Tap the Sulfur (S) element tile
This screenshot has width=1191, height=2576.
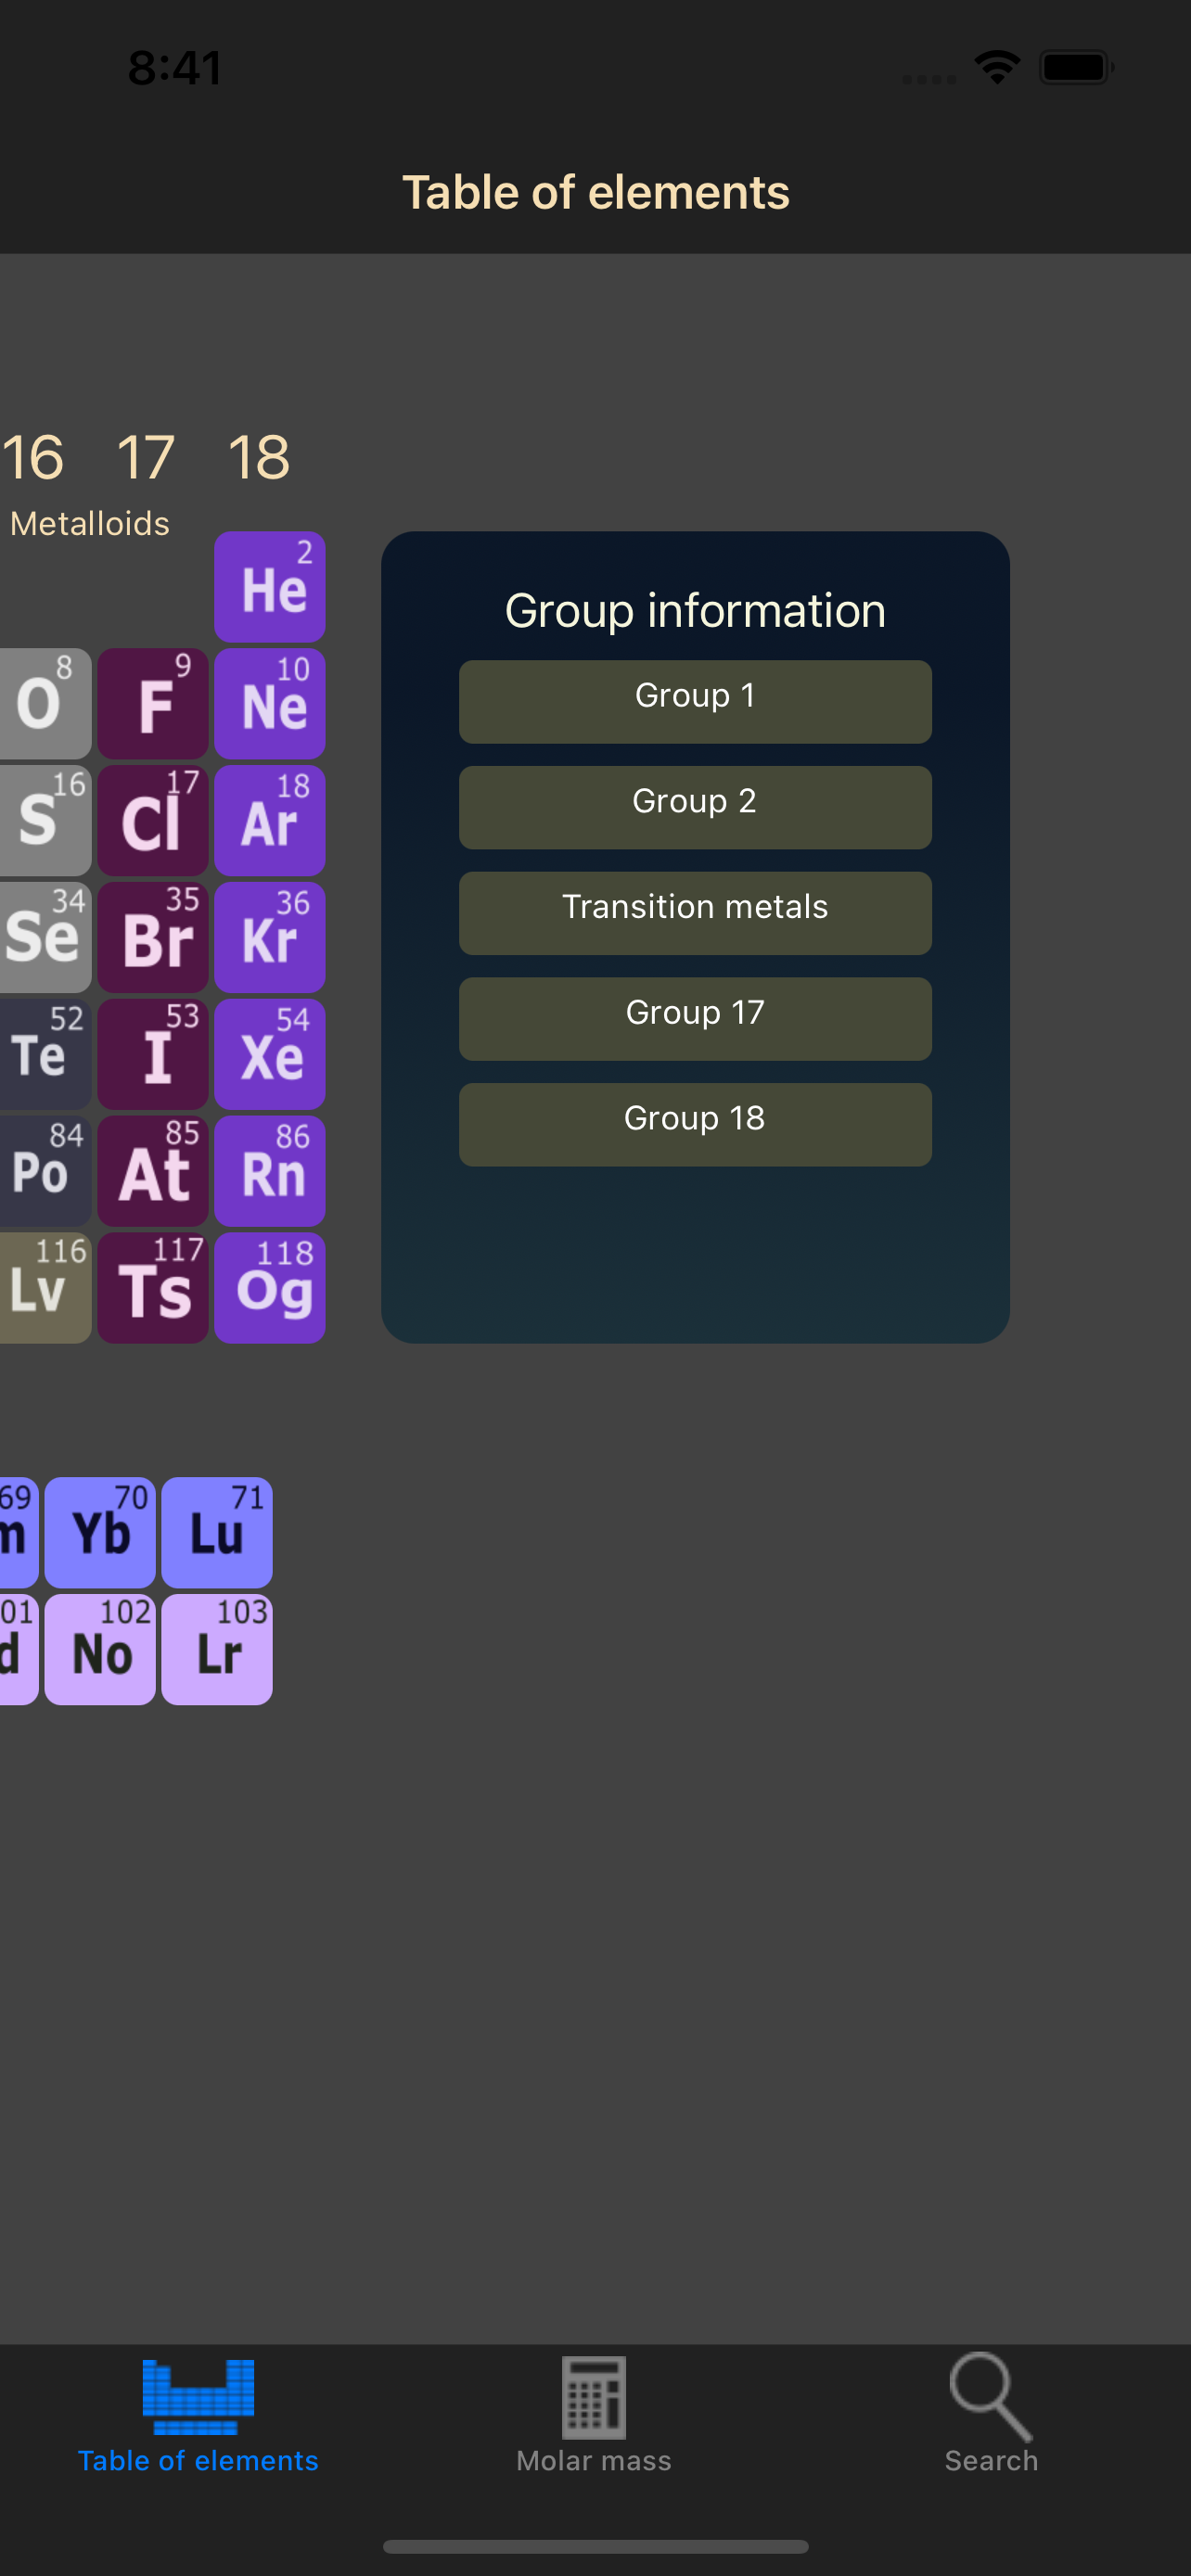click(x=45, y=821)
